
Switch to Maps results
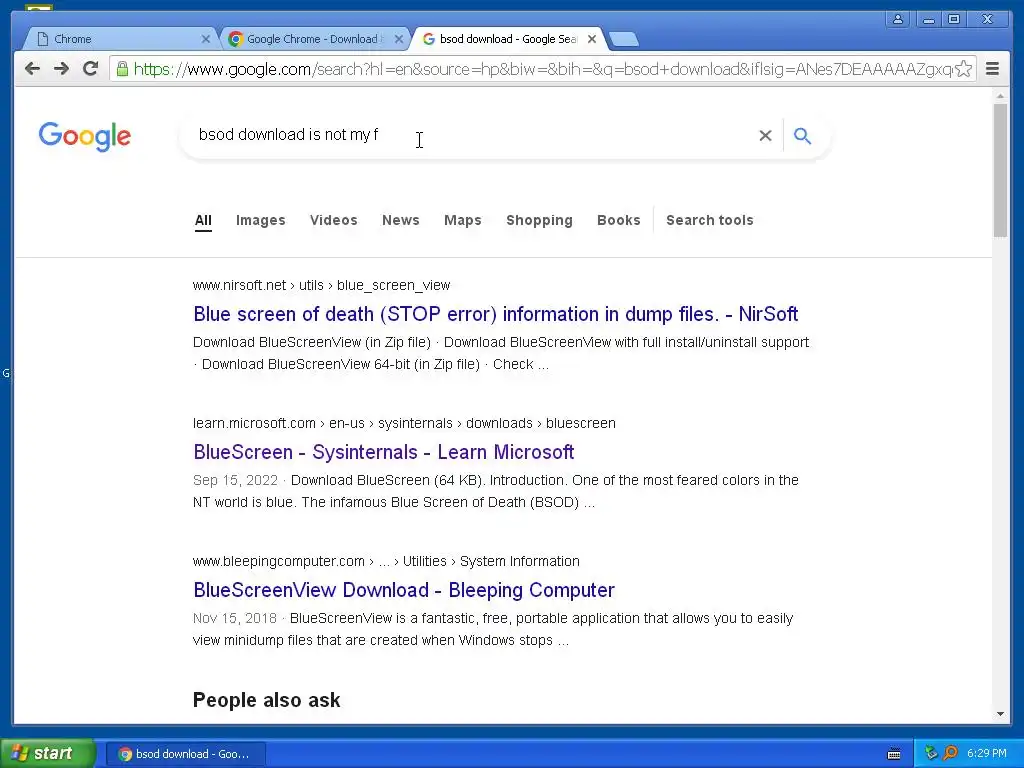click(463, 220)
